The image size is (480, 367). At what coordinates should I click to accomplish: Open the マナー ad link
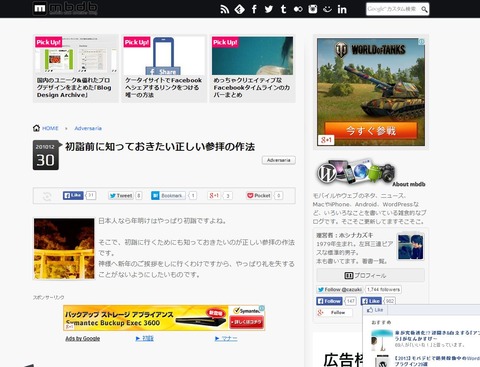coord(226,338)
